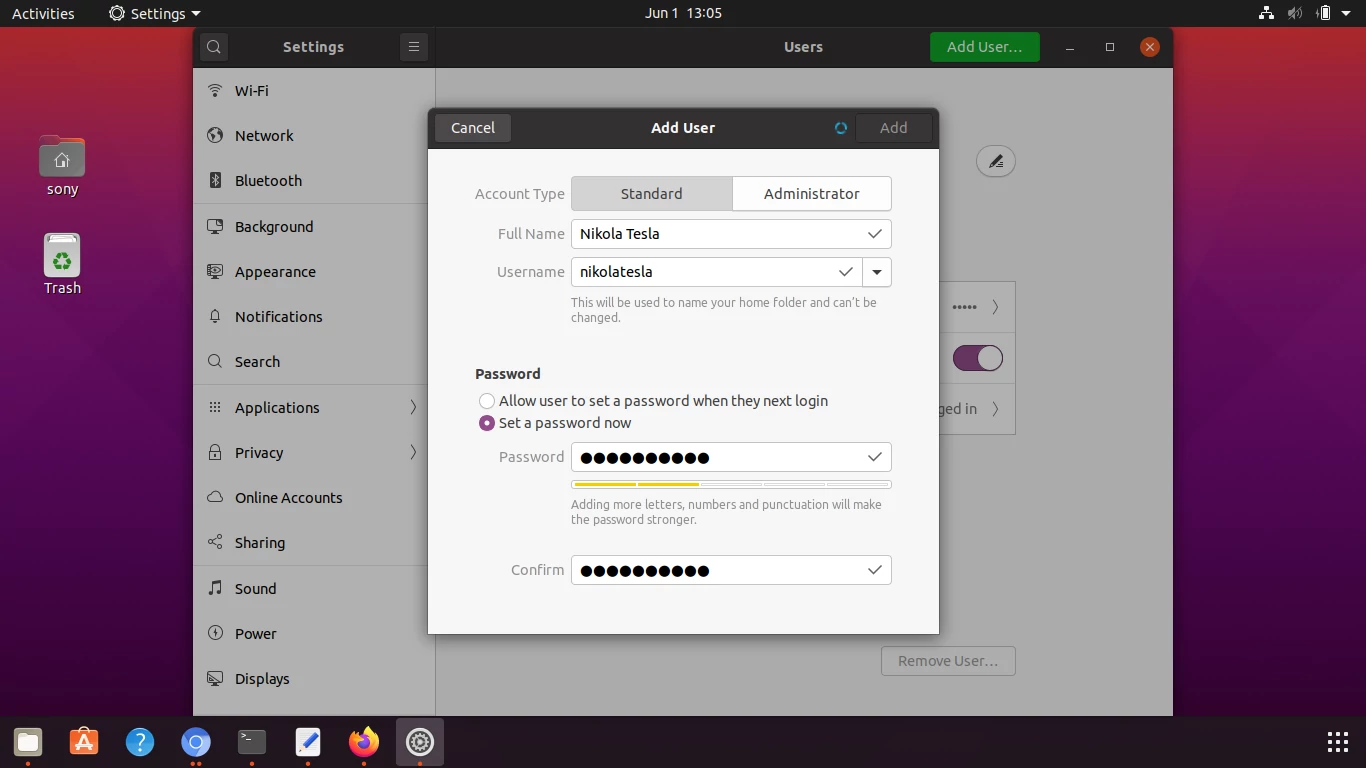1366x768 pixels.
Task: Click the Search magnifier icon in the sidebar list
Action: click(215, 361)
